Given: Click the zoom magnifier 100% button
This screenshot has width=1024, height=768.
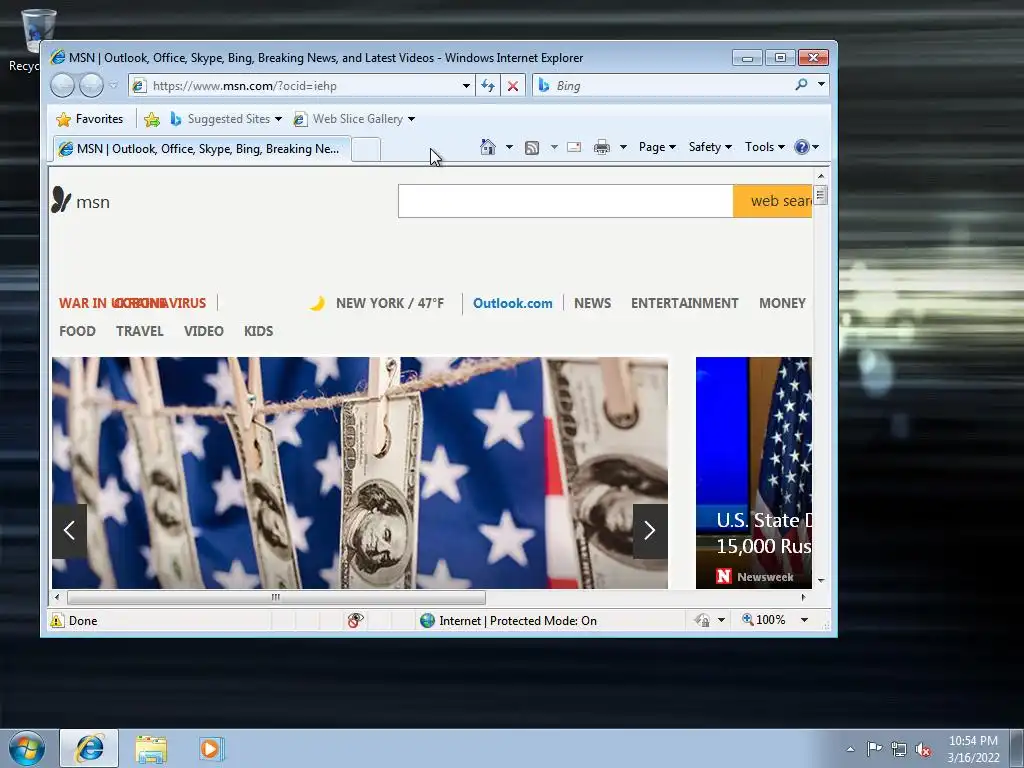Looking at the screenshot, I should (763, 620).
